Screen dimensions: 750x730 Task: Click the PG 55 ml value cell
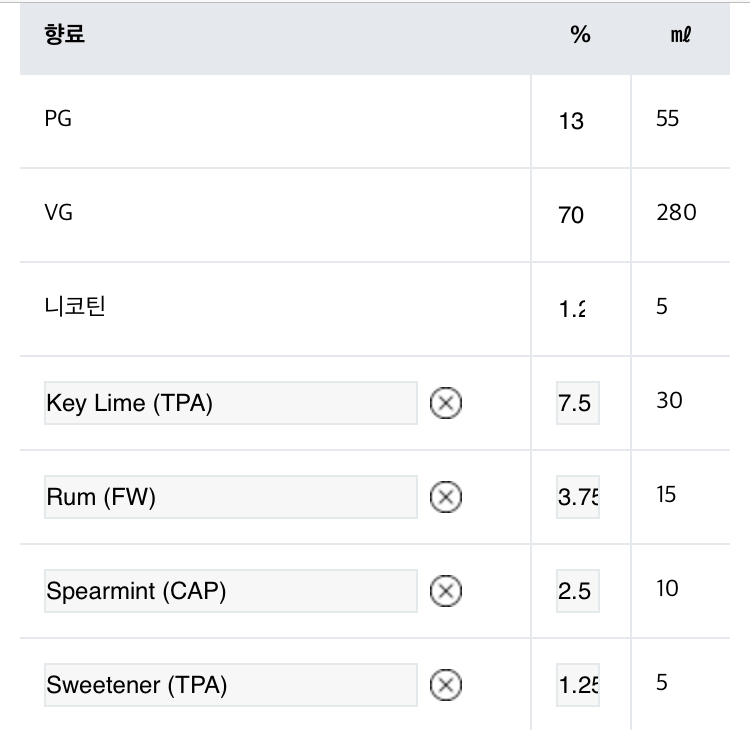click(667, 119)
